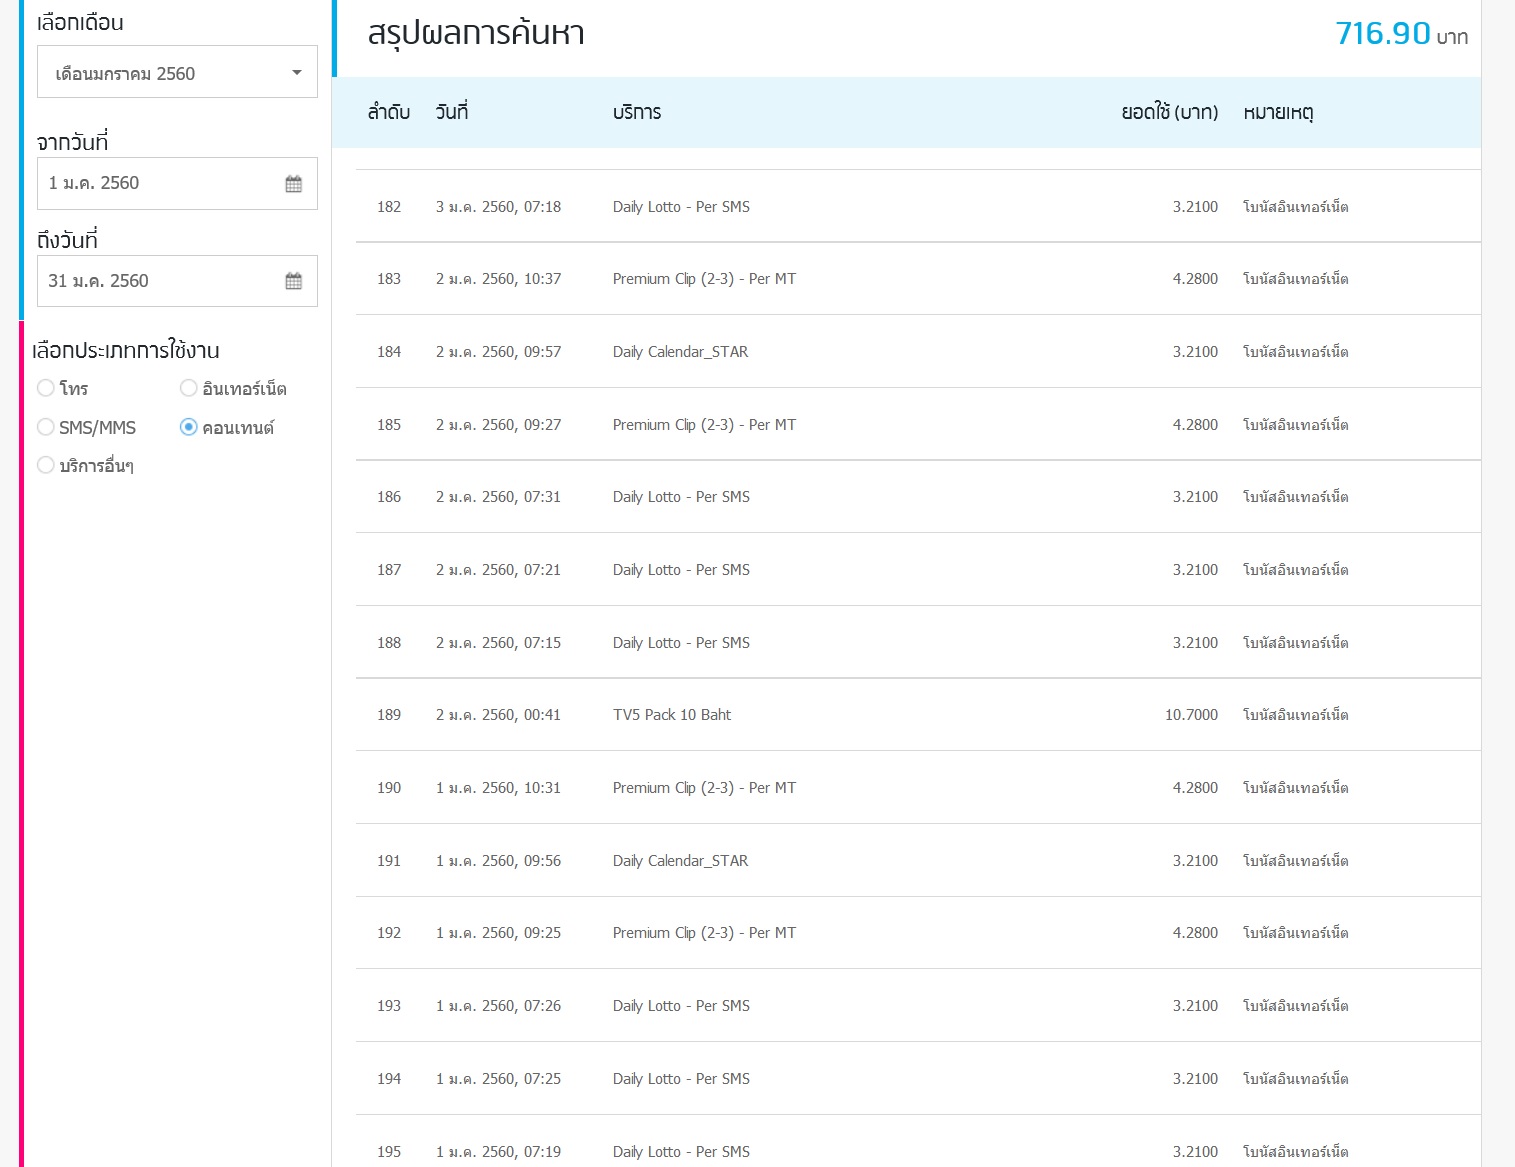
Task: Click row number 182
Action: (x=389, y=207)
